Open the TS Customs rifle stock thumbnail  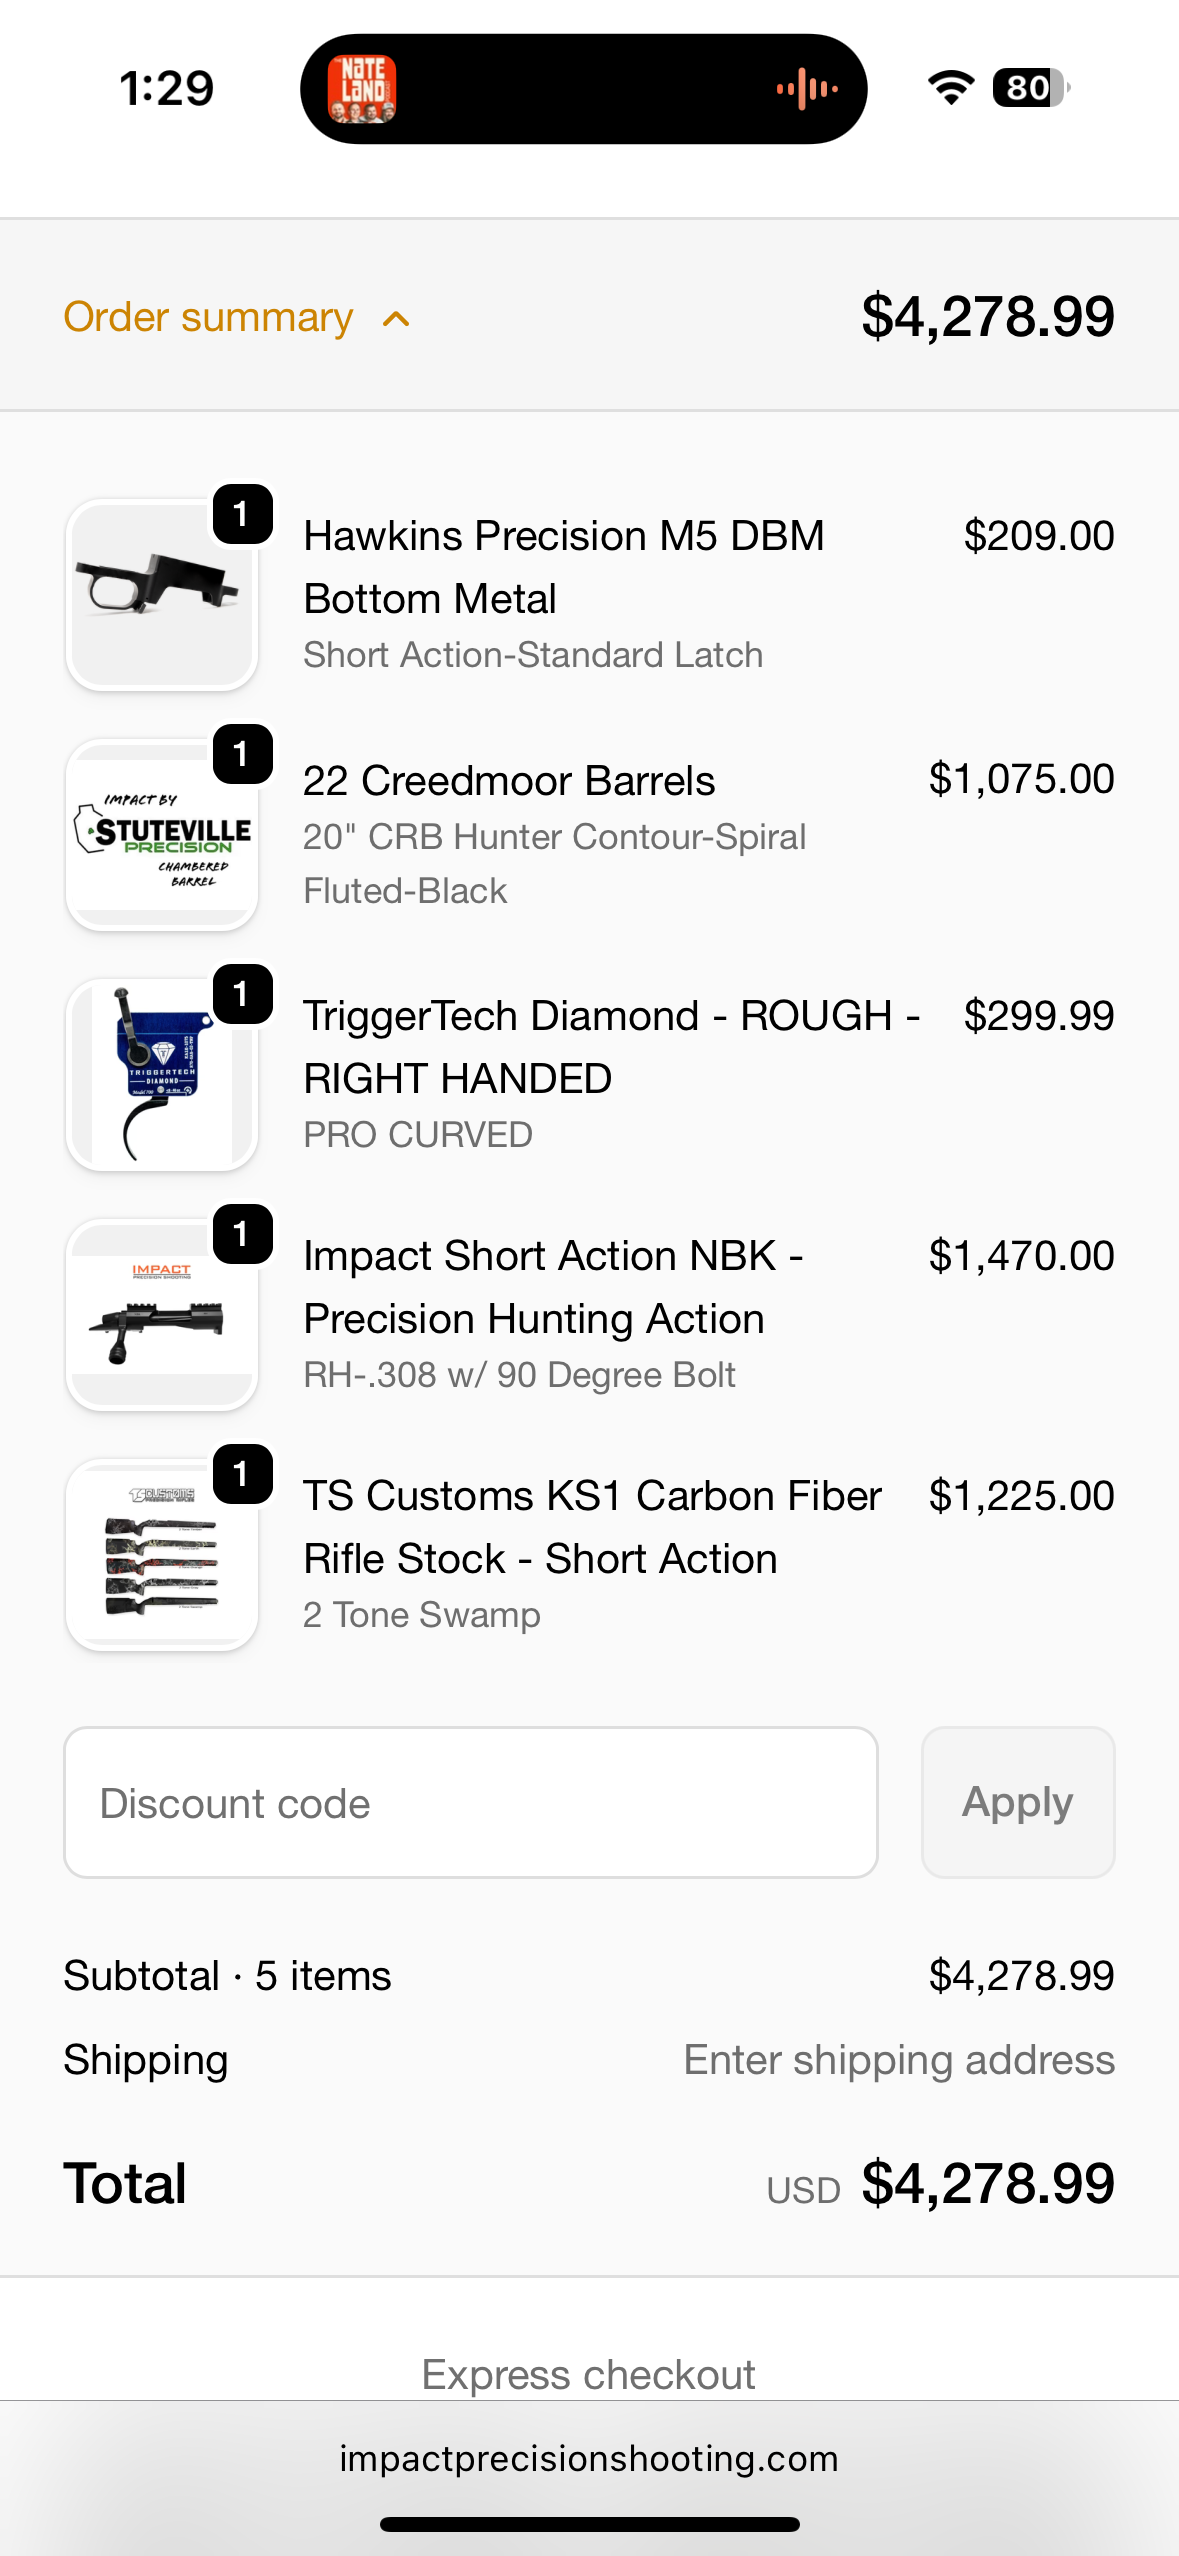click(161, 1556)
